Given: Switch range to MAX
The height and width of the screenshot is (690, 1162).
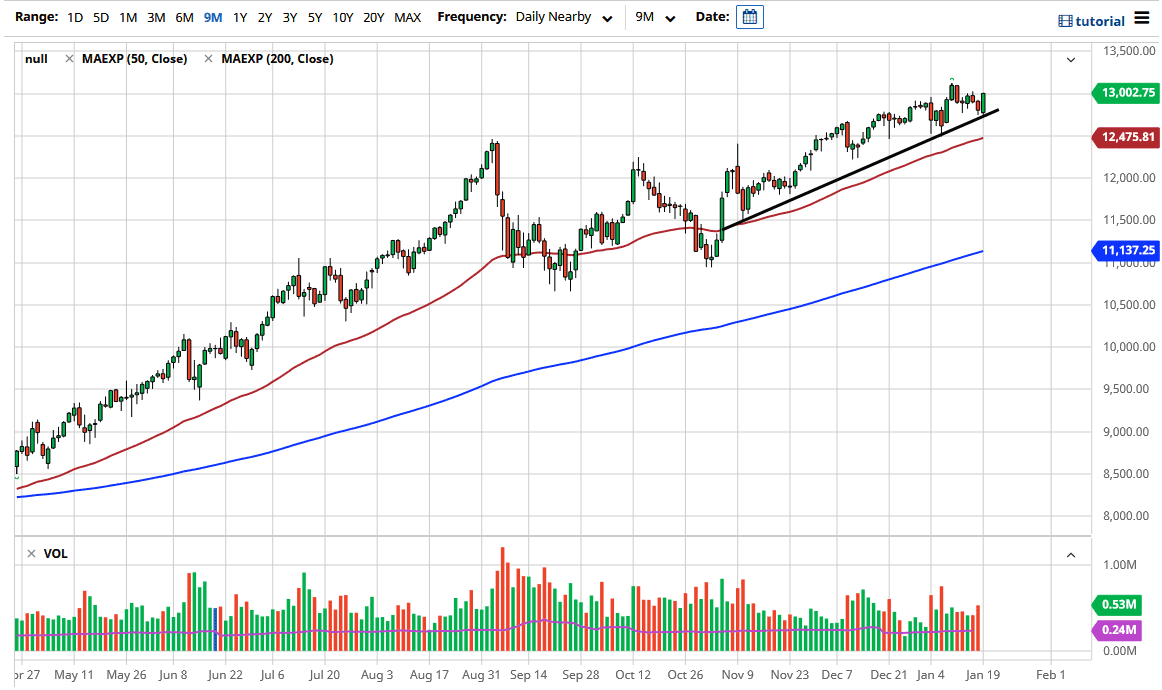Looking at the screenshot, I should point(407,17).
